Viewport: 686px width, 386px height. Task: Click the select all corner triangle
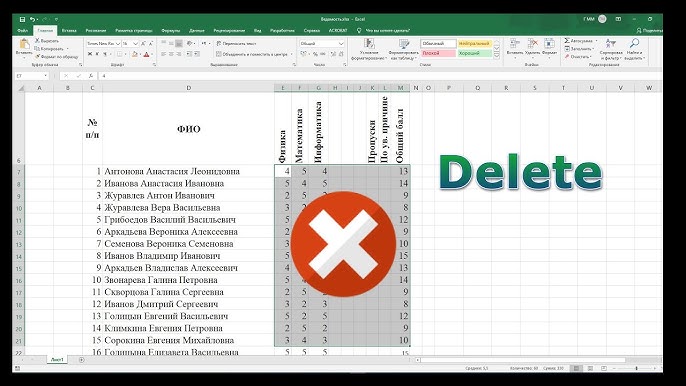point(20,88)
